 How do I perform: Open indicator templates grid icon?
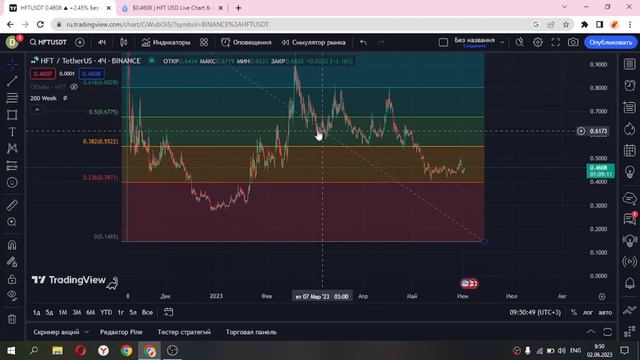click(x=204, y=42)
